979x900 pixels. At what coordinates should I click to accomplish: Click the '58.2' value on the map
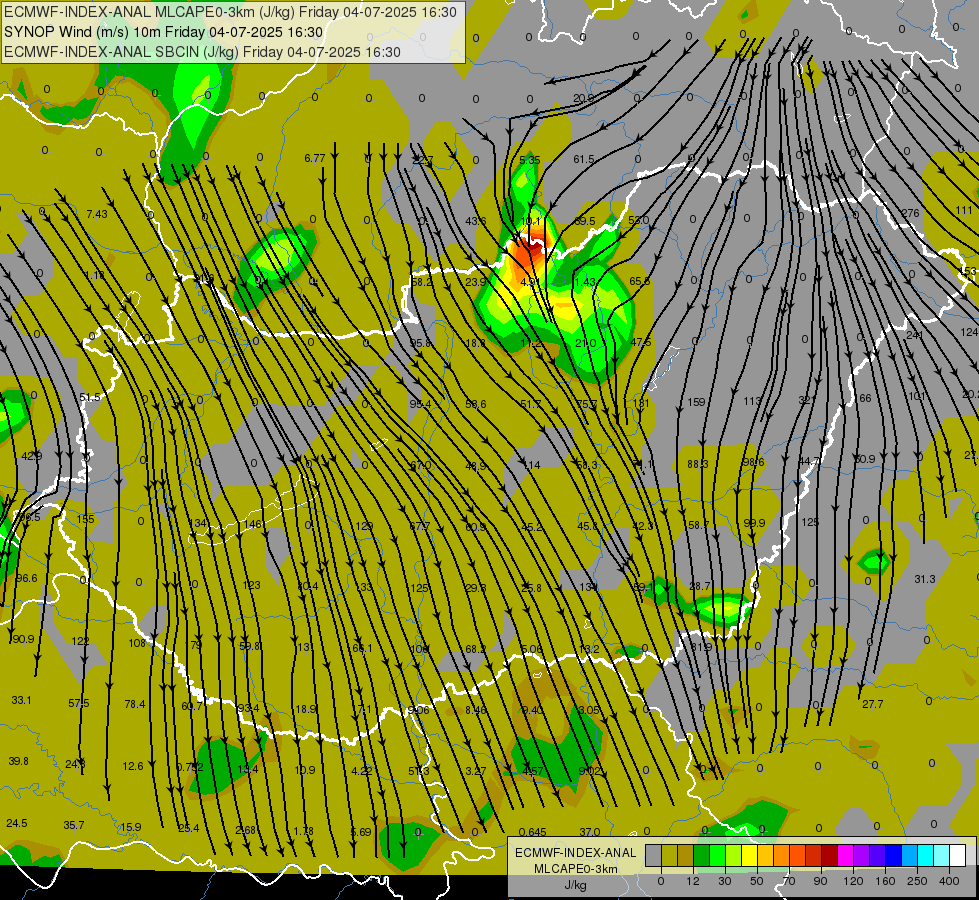pyautogui.click(x=422, y=282)
